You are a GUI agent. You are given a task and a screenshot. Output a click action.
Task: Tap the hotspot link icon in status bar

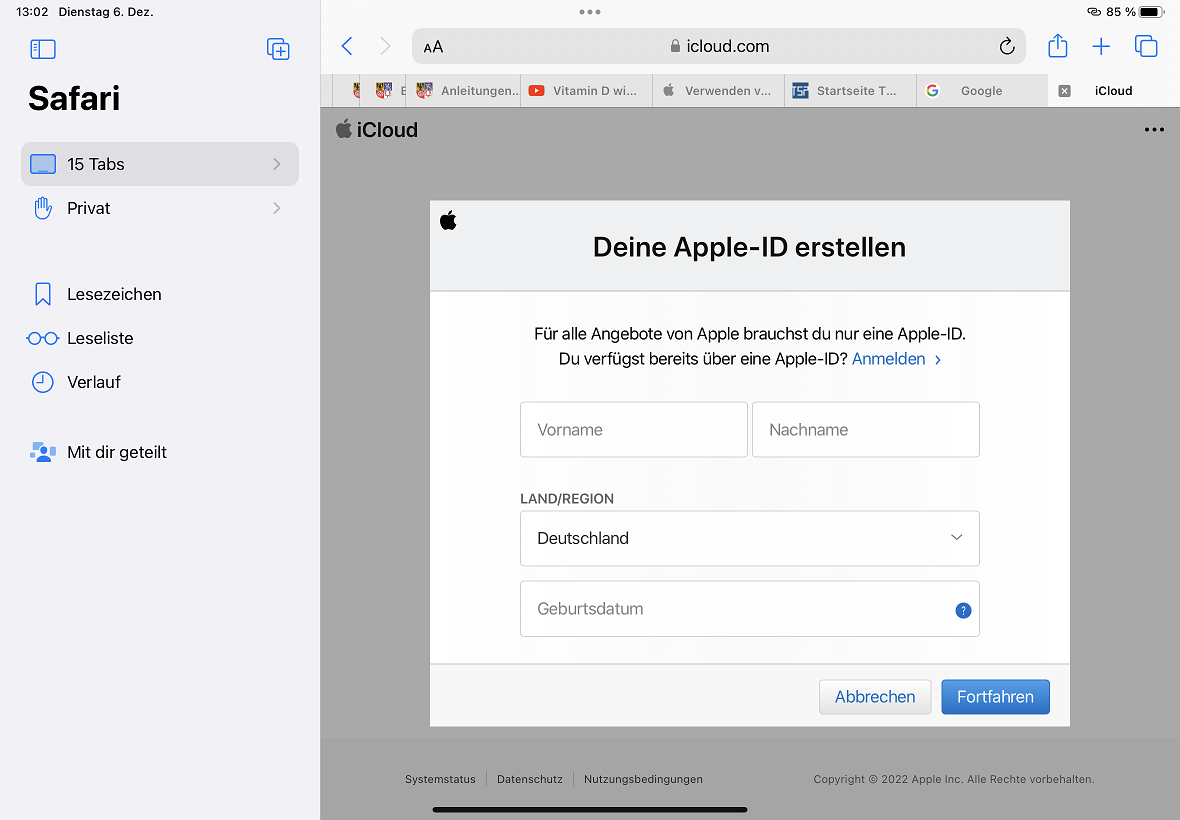coord(1094,12)
